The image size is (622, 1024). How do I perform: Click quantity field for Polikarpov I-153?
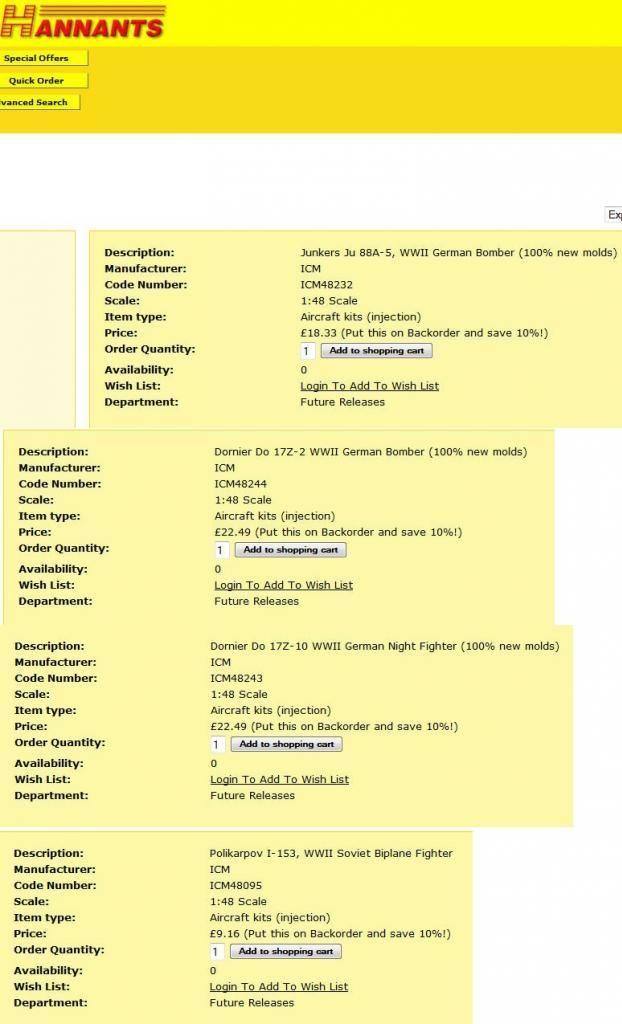(216, 951)
